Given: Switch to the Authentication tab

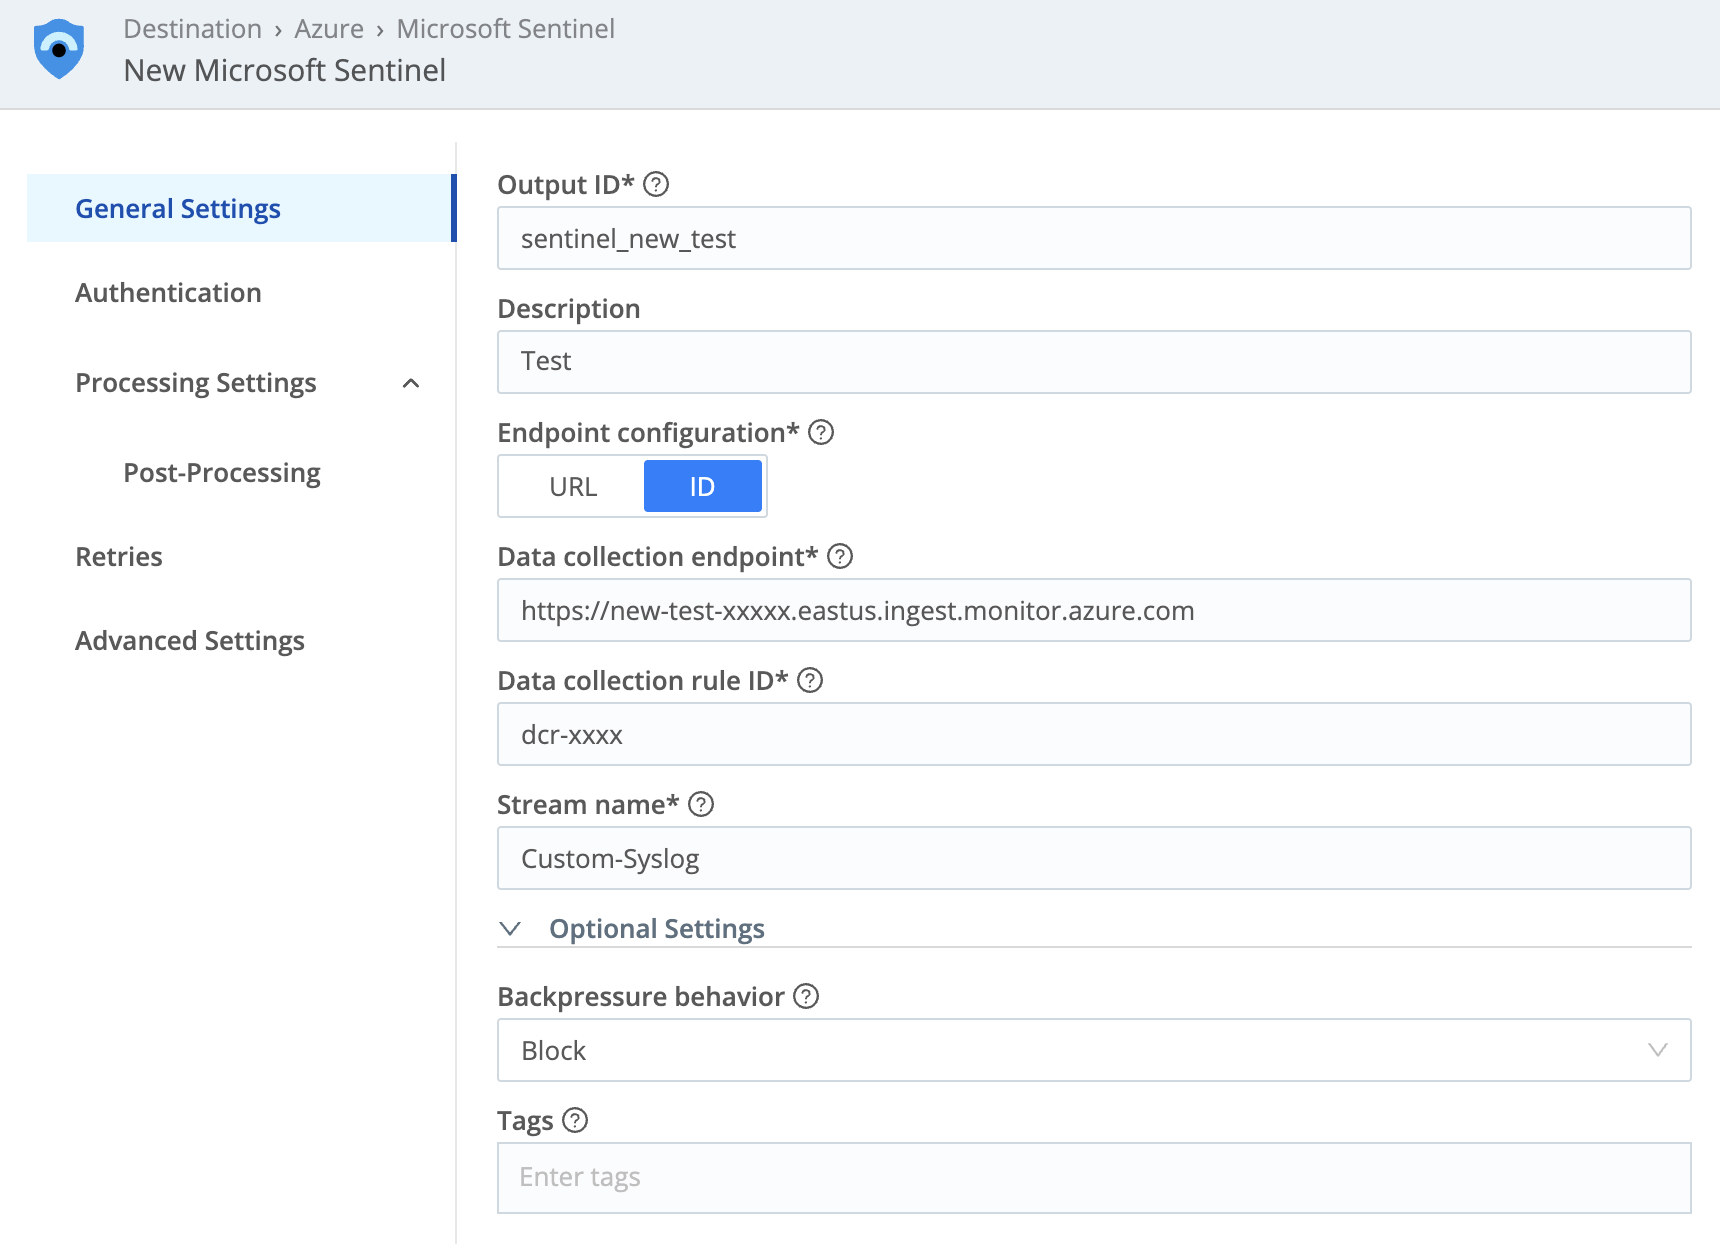Looking at the screenshot, I should click(x=167, y=292).
